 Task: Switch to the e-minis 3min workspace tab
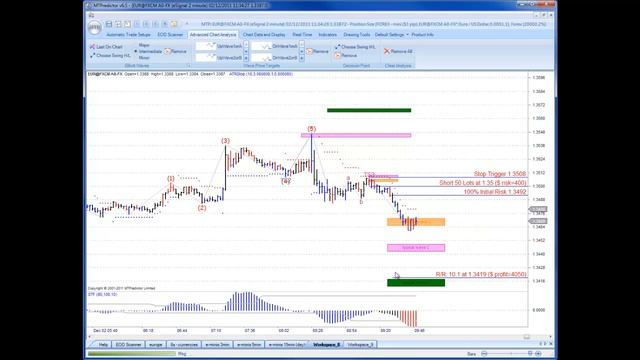click(x=217, y=345)
